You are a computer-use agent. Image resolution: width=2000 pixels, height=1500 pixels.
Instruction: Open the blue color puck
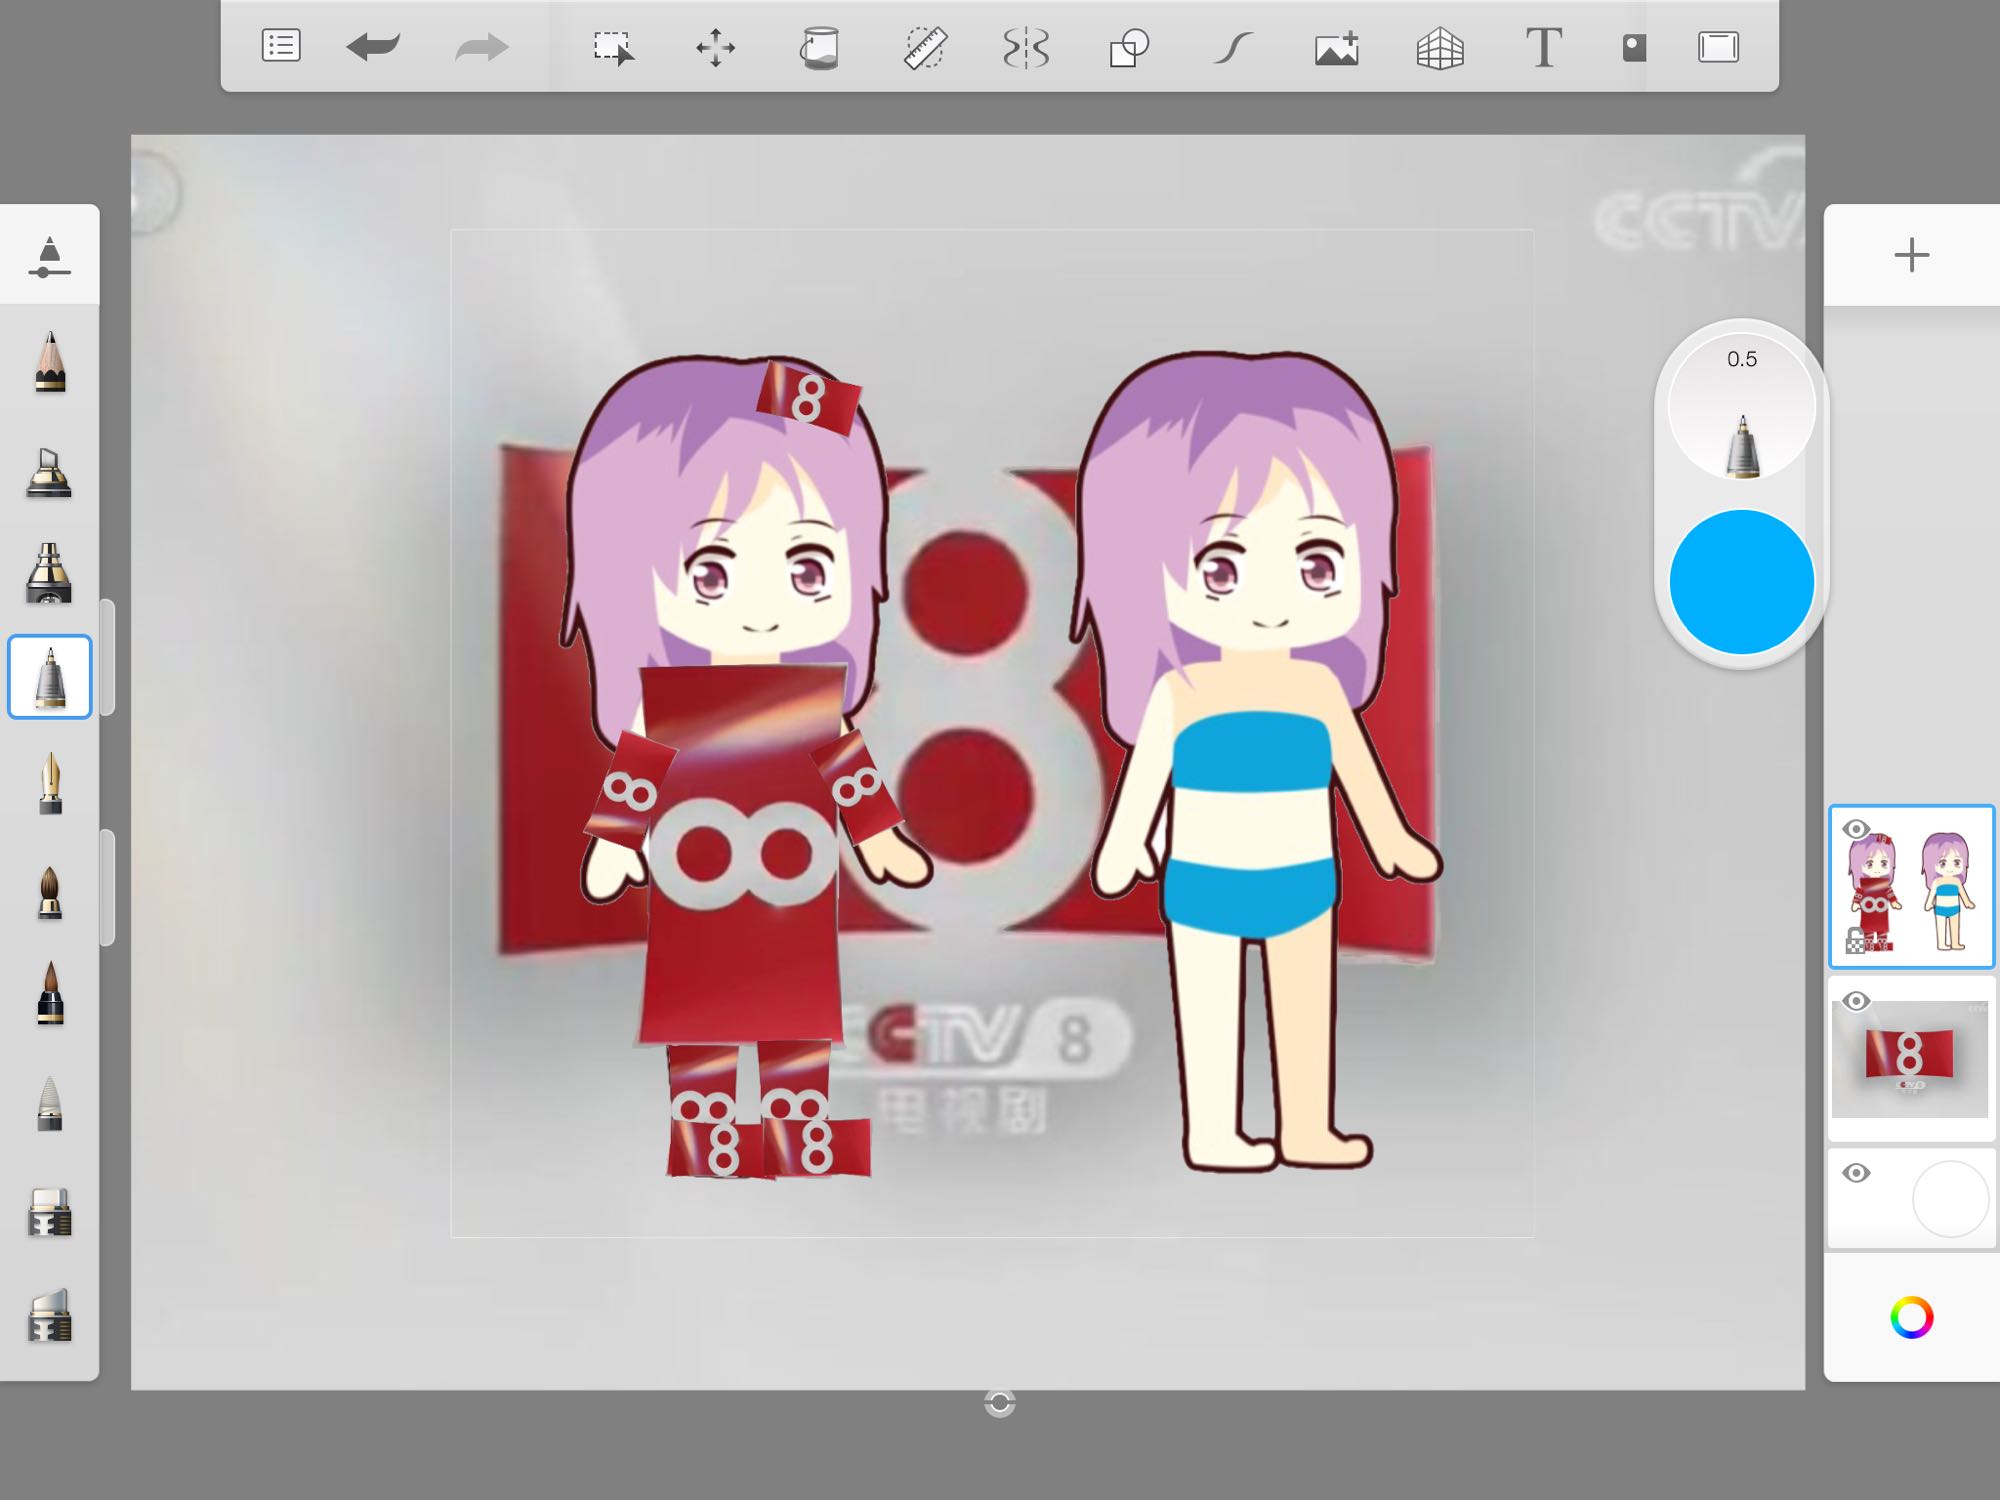click(x=1741, y=582)
